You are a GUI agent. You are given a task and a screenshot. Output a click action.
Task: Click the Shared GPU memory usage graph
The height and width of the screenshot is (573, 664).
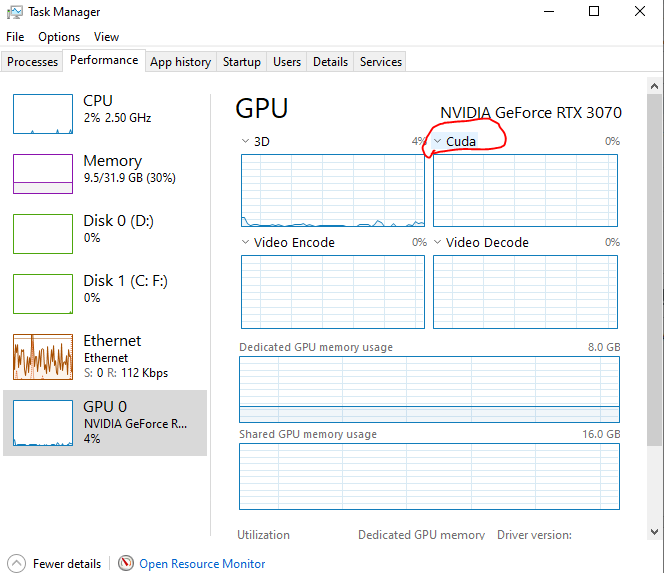(429, 476)
